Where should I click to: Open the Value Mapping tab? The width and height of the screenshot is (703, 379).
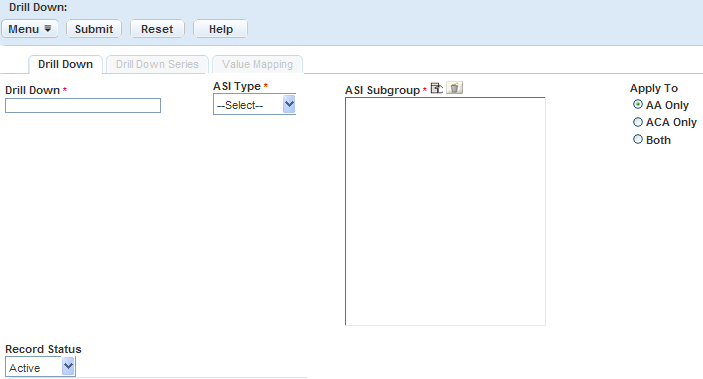tap(257, 65)
